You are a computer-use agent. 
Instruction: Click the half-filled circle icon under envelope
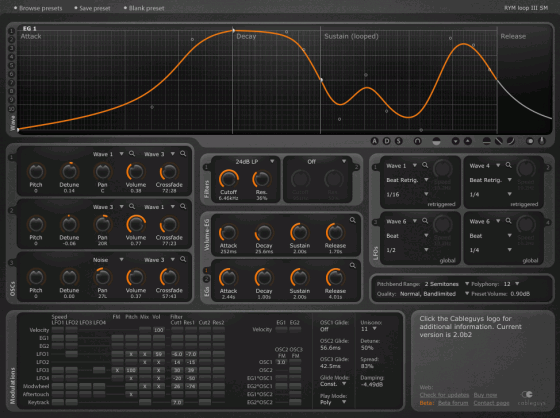[x=436, y=141]
